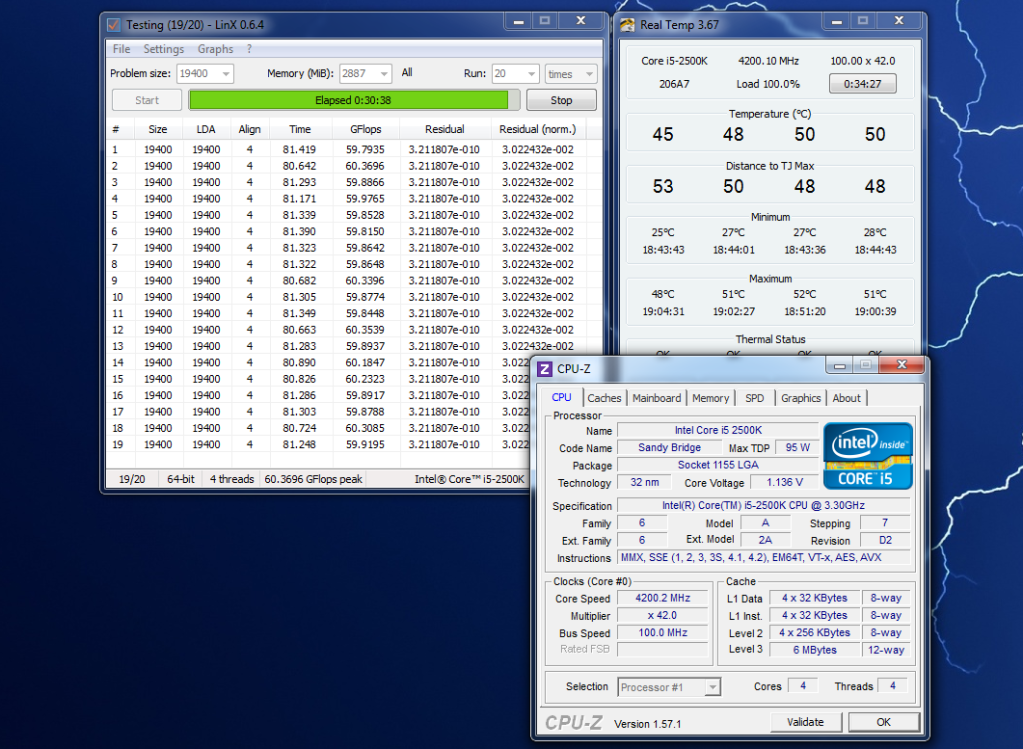The width and height of the screenshot is (1023, 749).
Task: Maximize the LinX window
Action: pyautogui.click(x=544, y=21)
